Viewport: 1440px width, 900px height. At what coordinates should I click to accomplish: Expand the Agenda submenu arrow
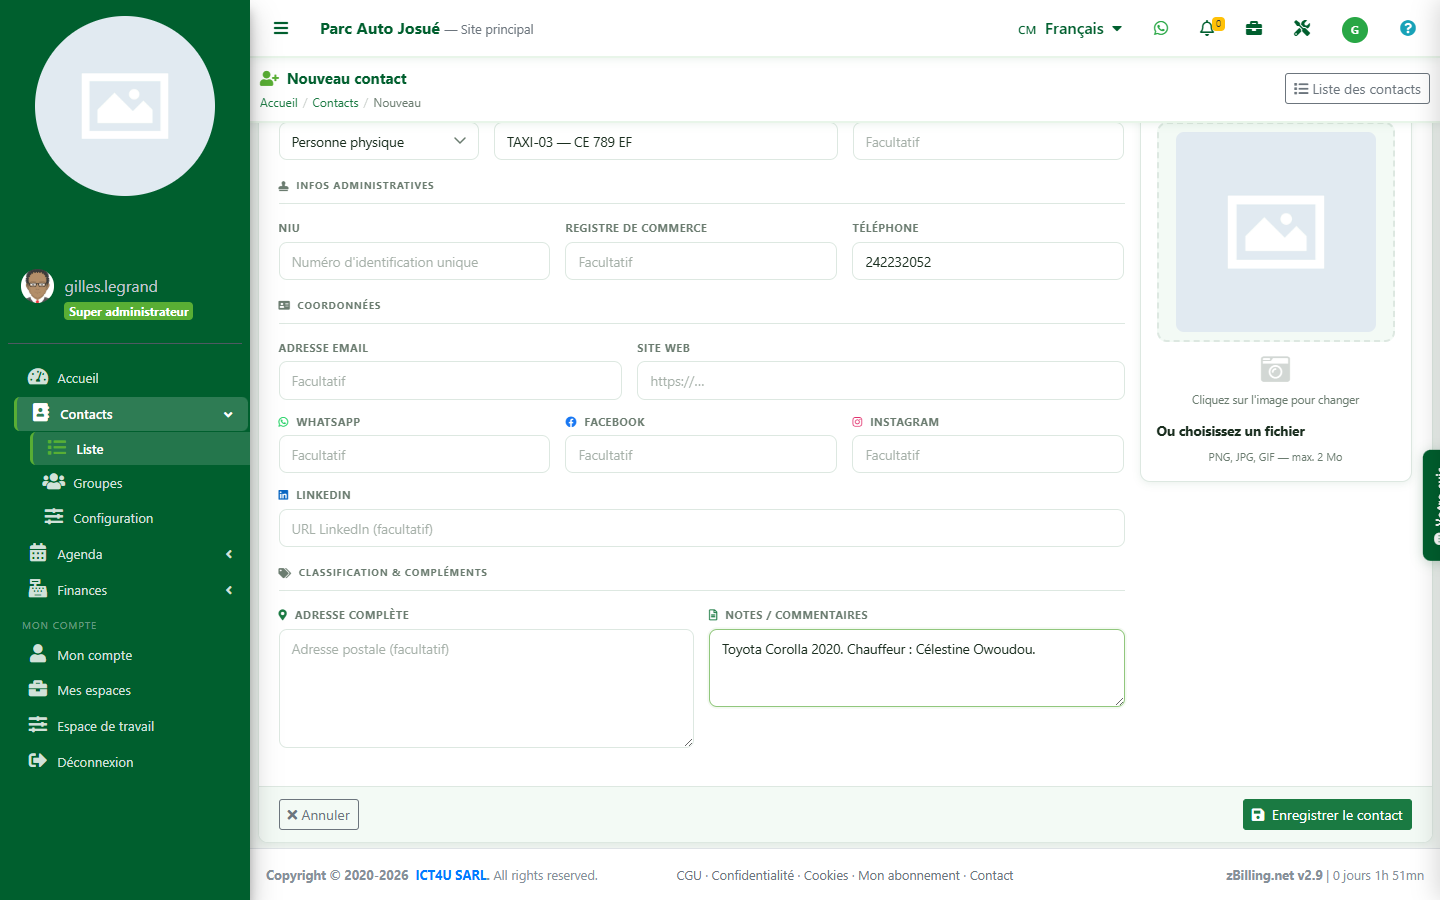(229, 554)
